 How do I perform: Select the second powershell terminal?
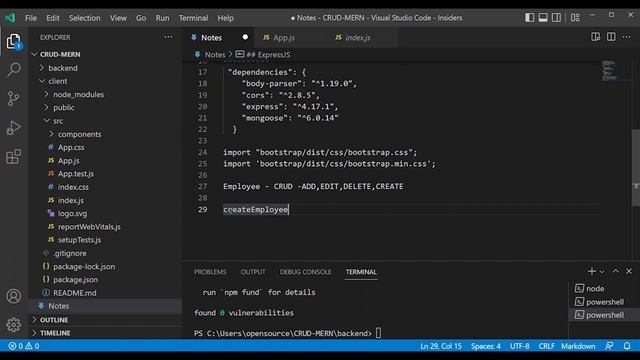605,315
